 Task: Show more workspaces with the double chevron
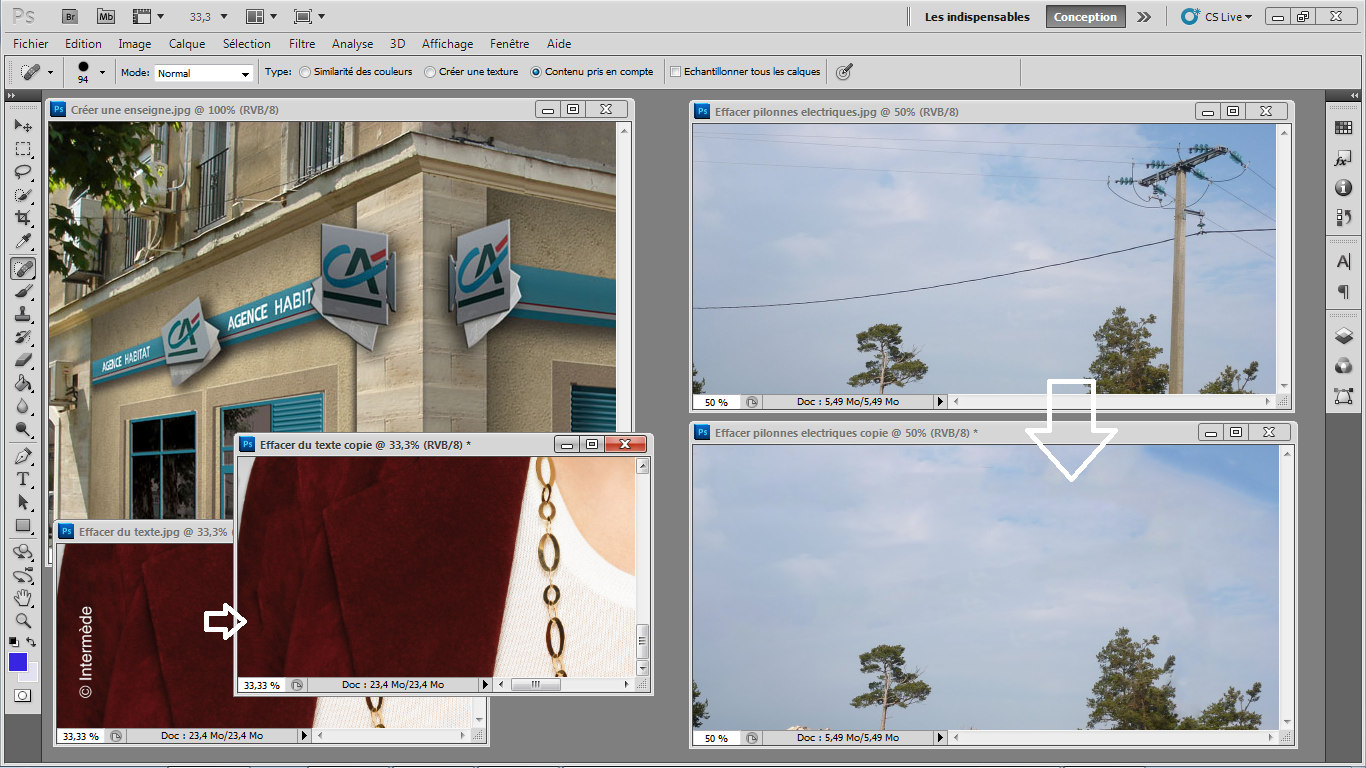(1144, 17)
